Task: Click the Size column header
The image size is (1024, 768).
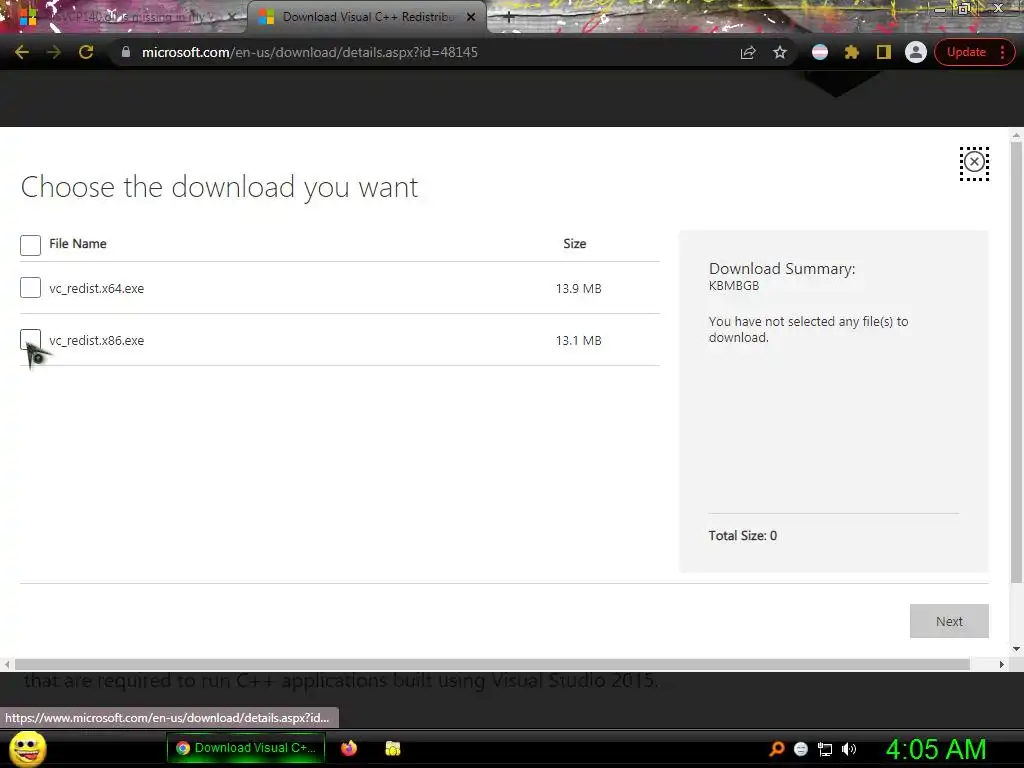Action: coord(575,244)
